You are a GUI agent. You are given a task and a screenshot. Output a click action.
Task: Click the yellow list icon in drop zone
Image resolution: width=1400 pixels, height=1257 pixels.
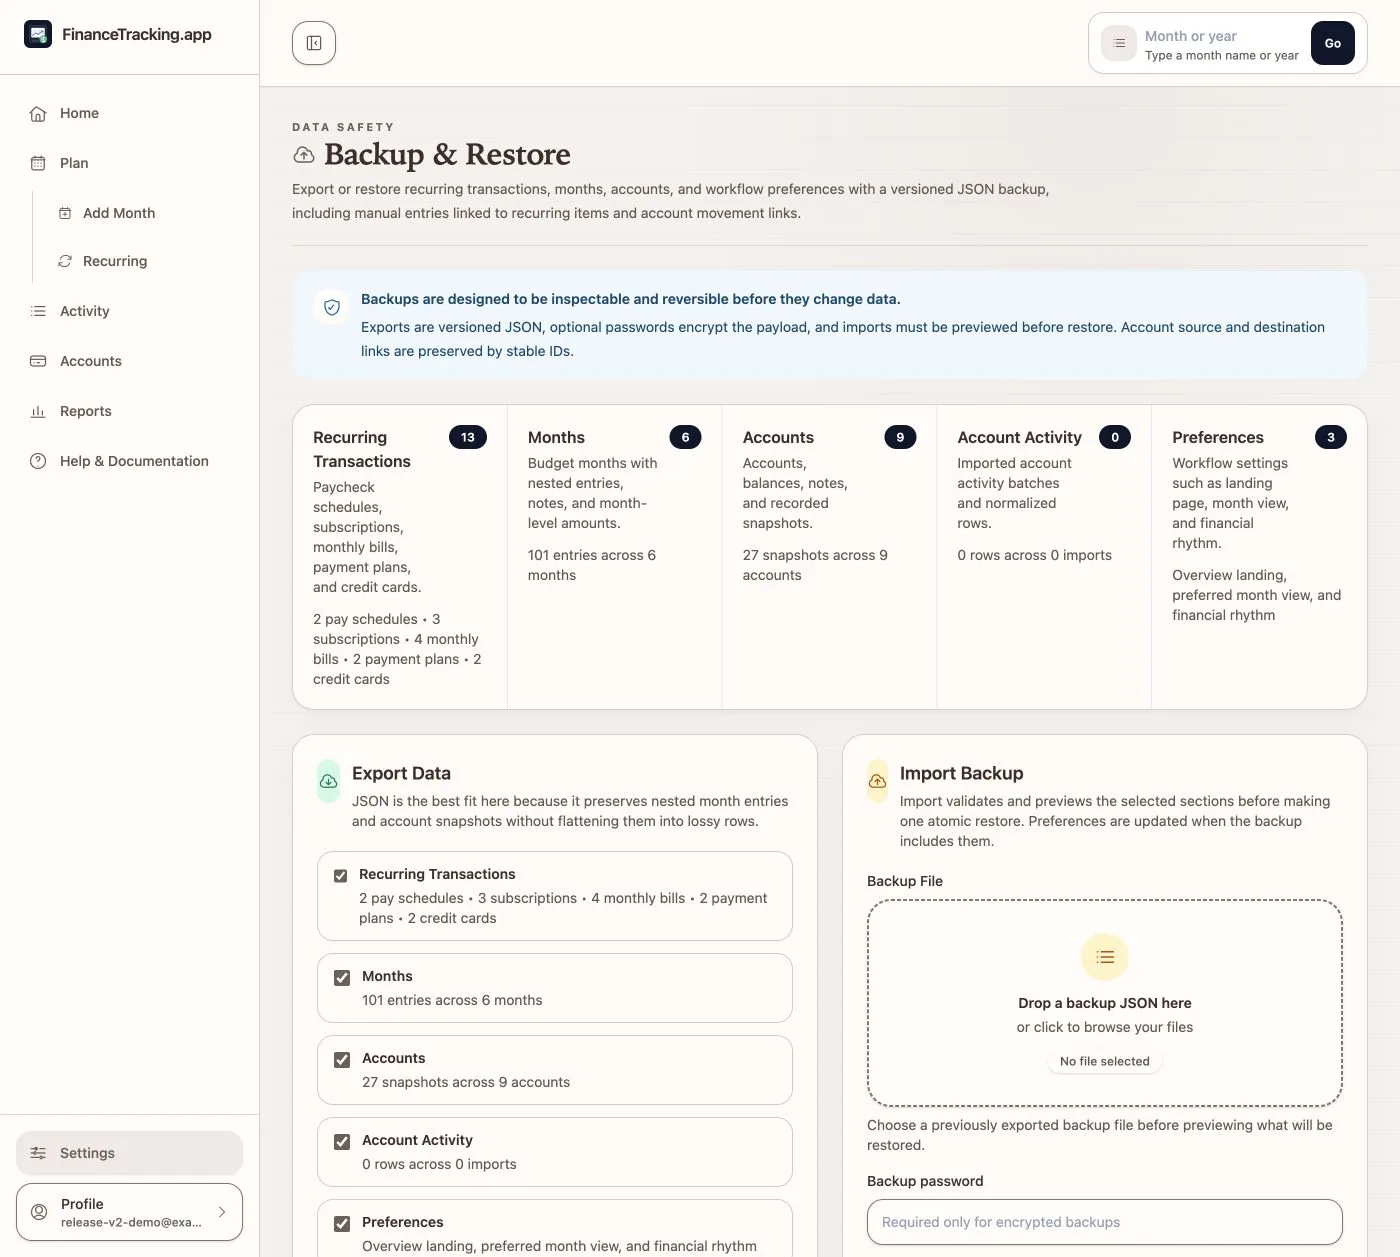pyautogui.click(x=1105, y=957)
